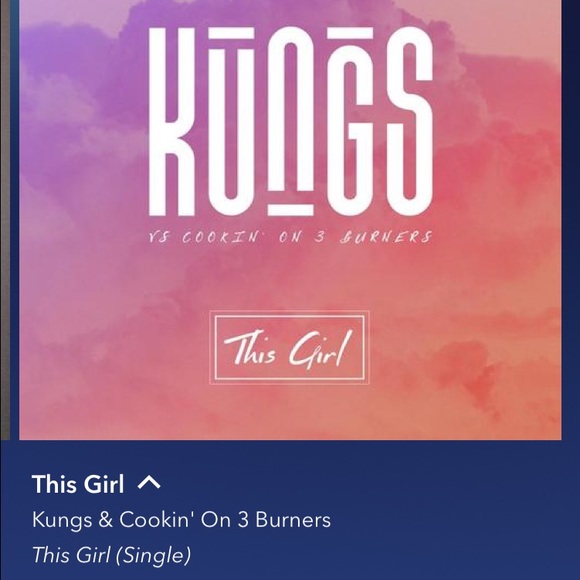This screenshot has height=580, width=580.
Task: Expand track details with the up chevron
Action: pyautogui.click(x=149, y=483)
